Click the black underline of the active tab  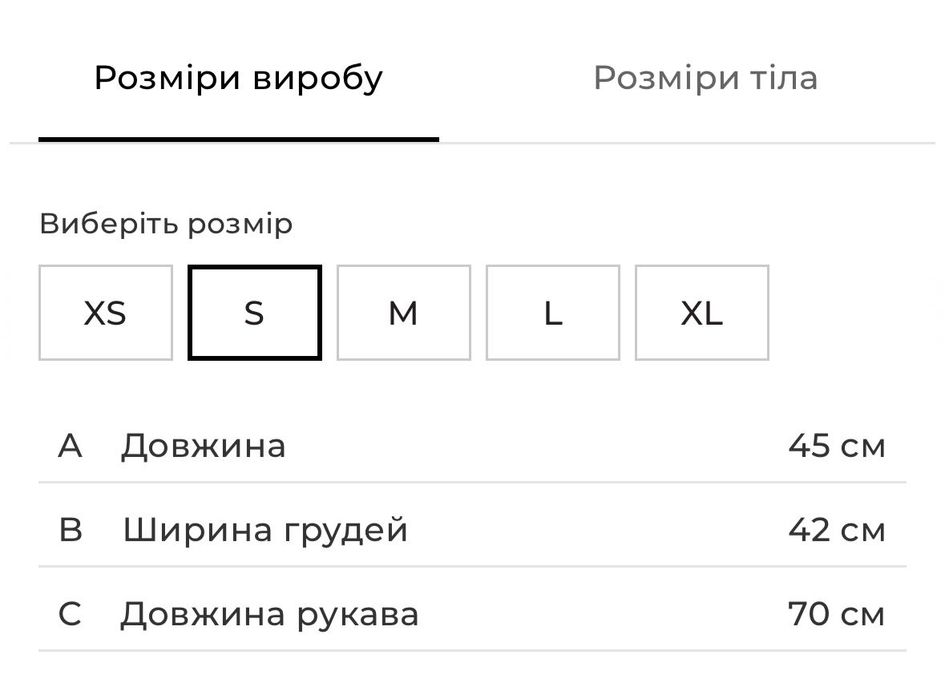(238, 139)
